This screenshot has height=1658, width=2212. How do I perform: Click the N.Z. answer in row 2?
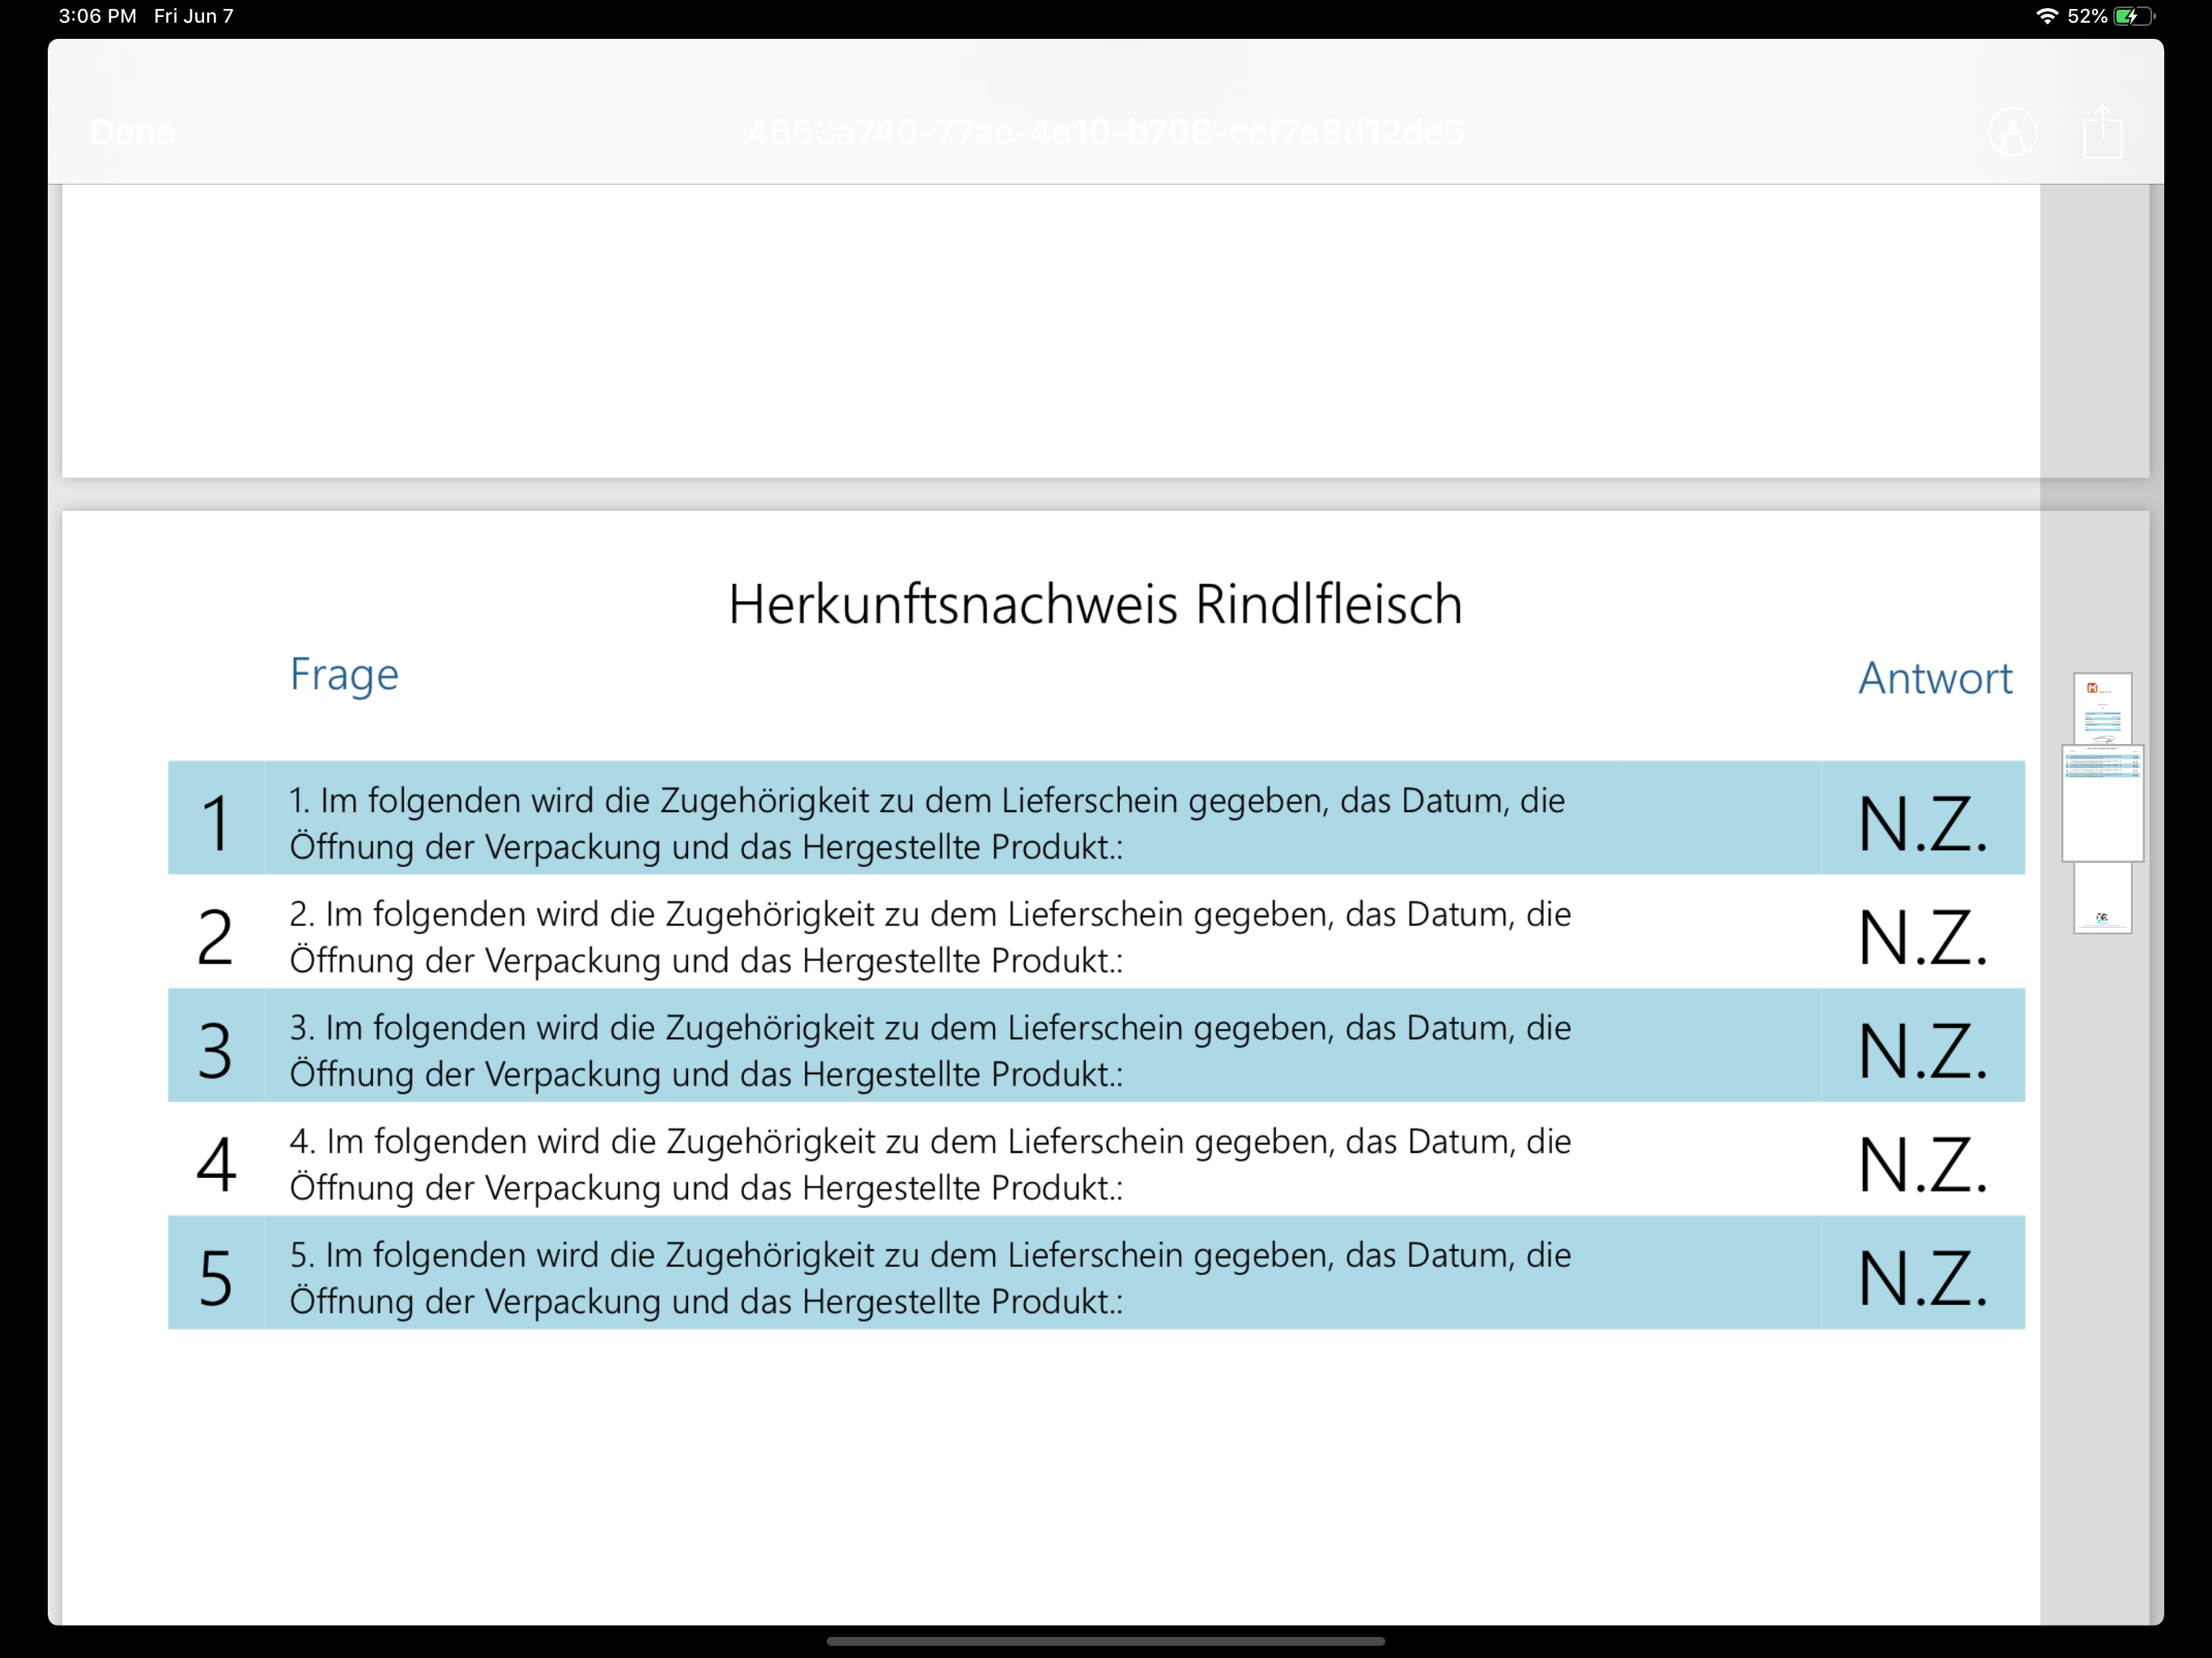point(1923,938)
